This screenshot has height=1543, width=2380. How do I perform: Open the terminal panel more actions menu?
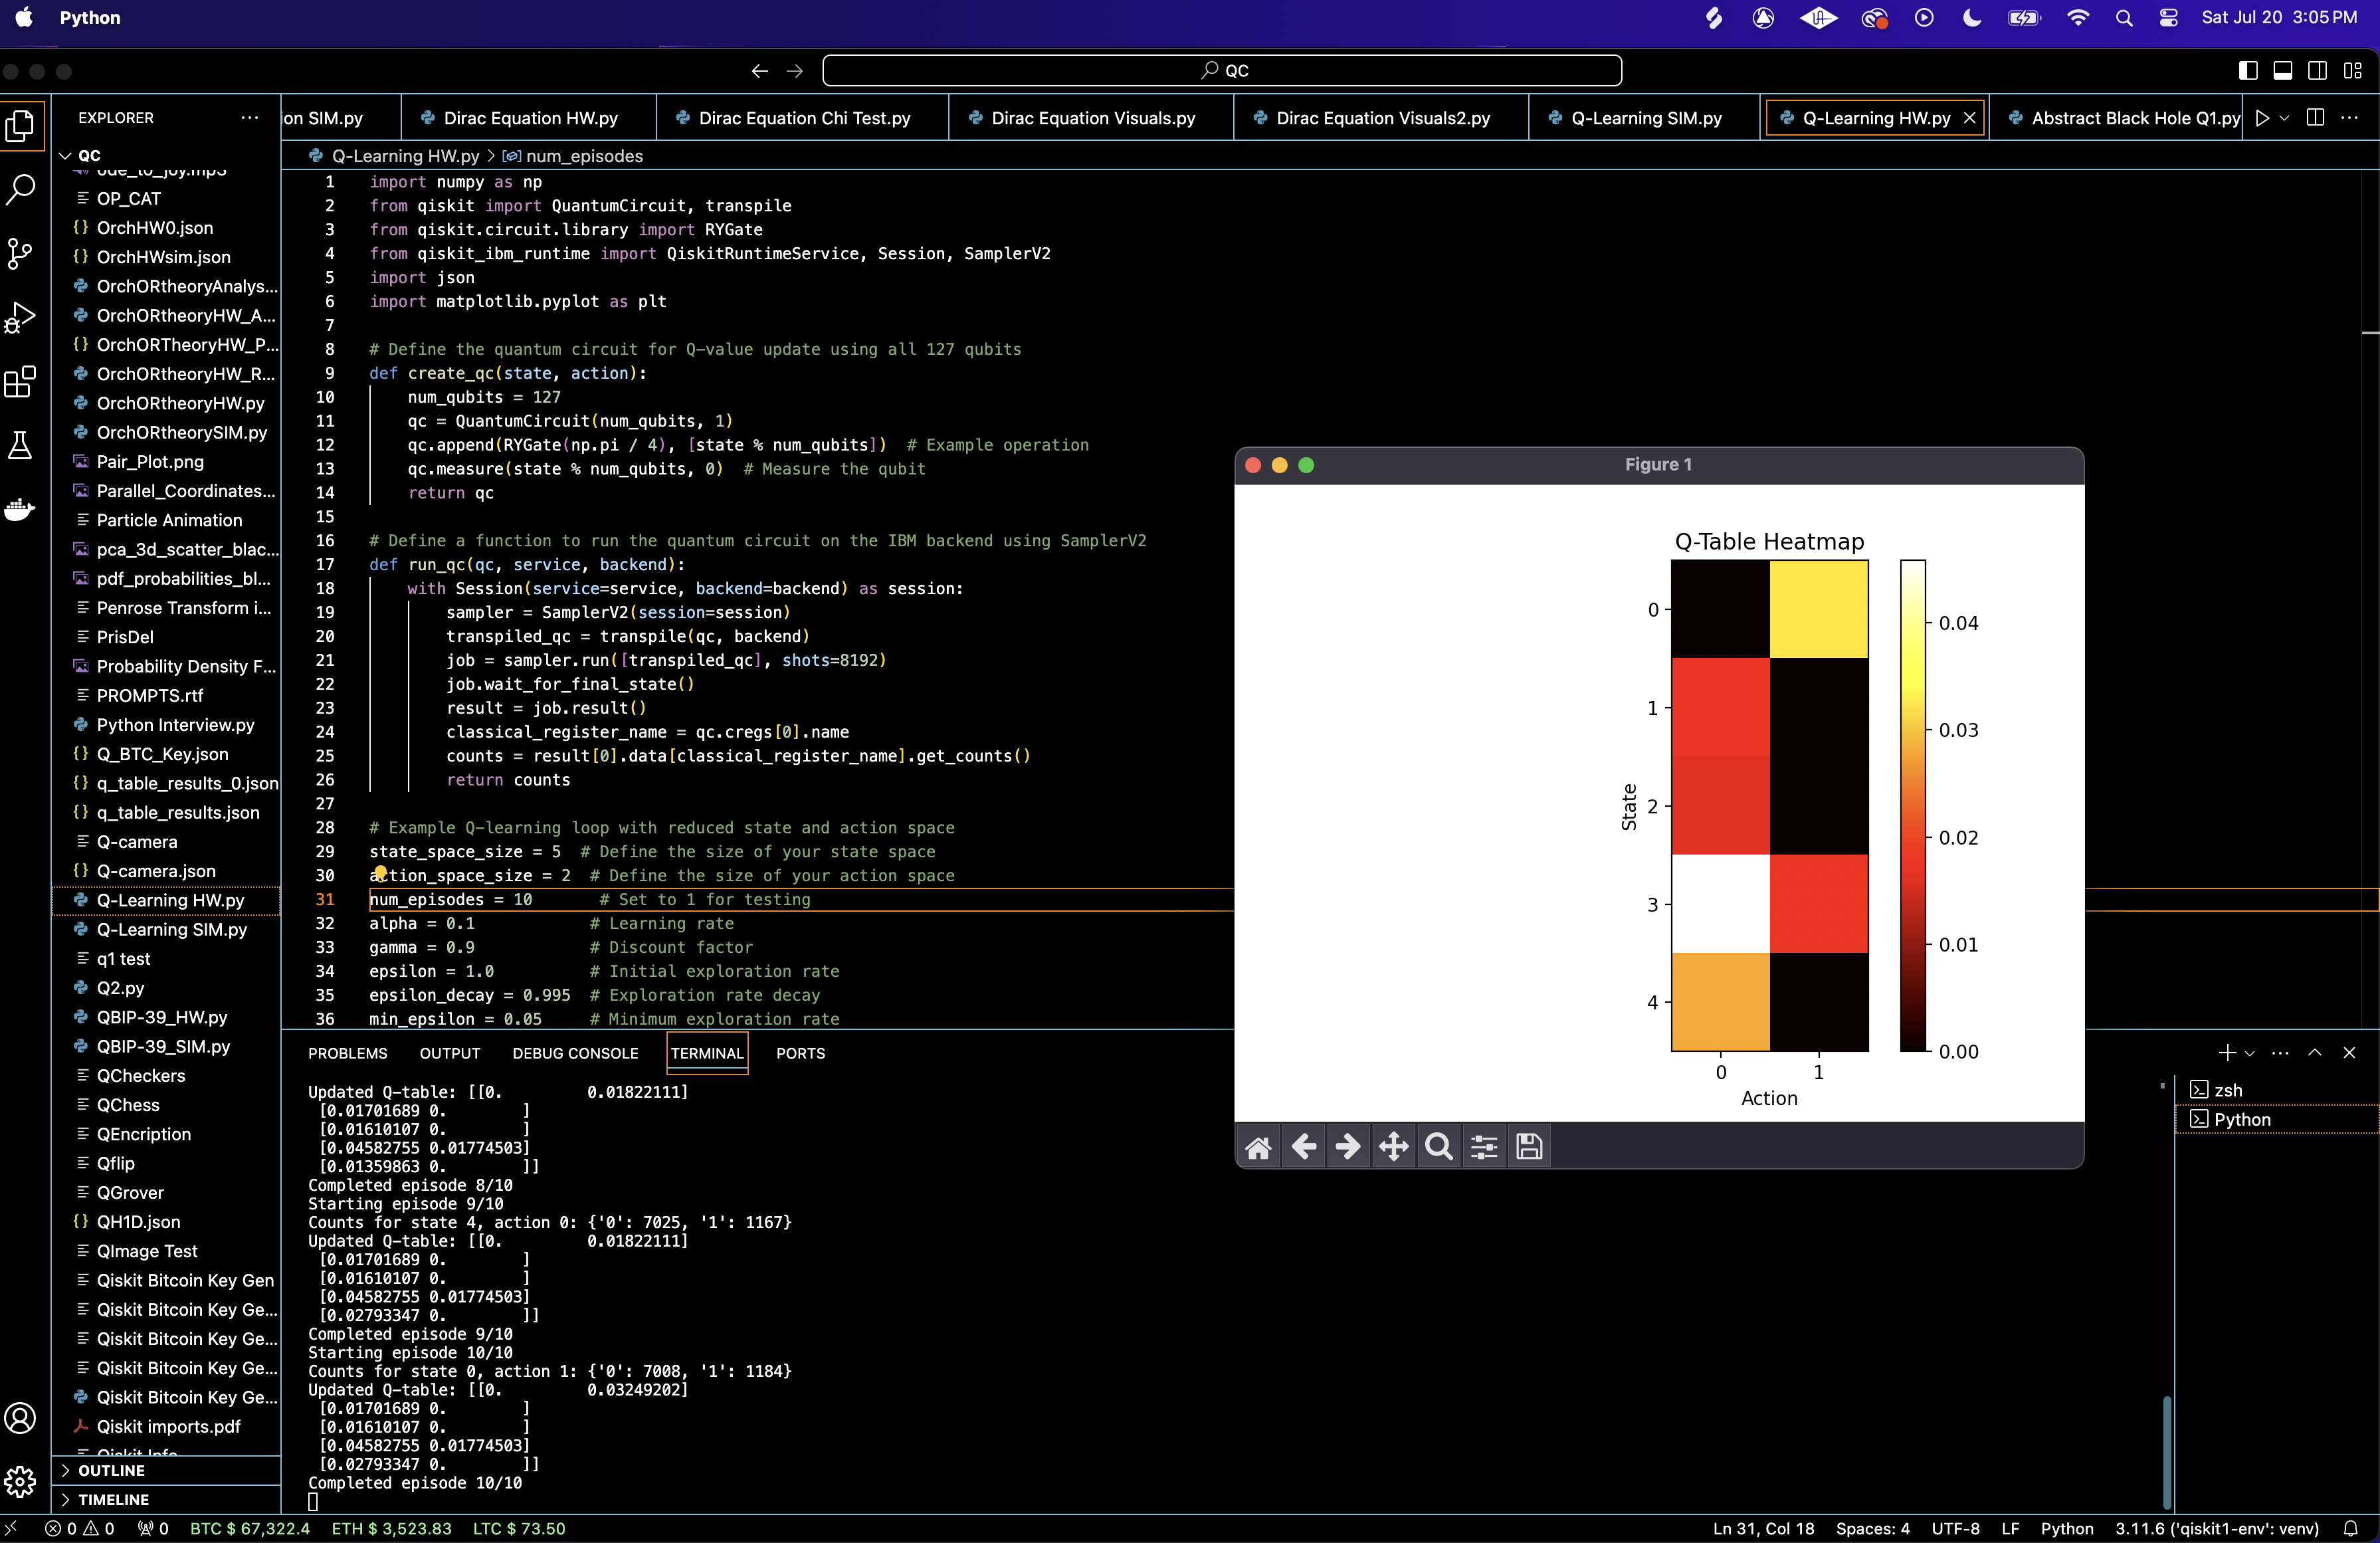pos(2280,1053)
